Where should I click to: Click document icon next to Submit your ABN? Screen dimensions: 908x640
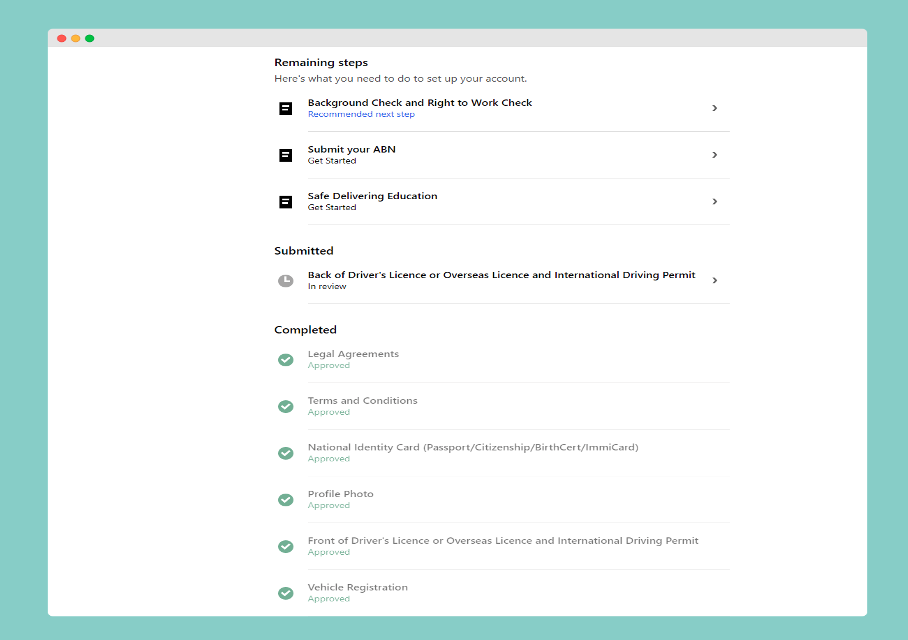coord(286,155)
